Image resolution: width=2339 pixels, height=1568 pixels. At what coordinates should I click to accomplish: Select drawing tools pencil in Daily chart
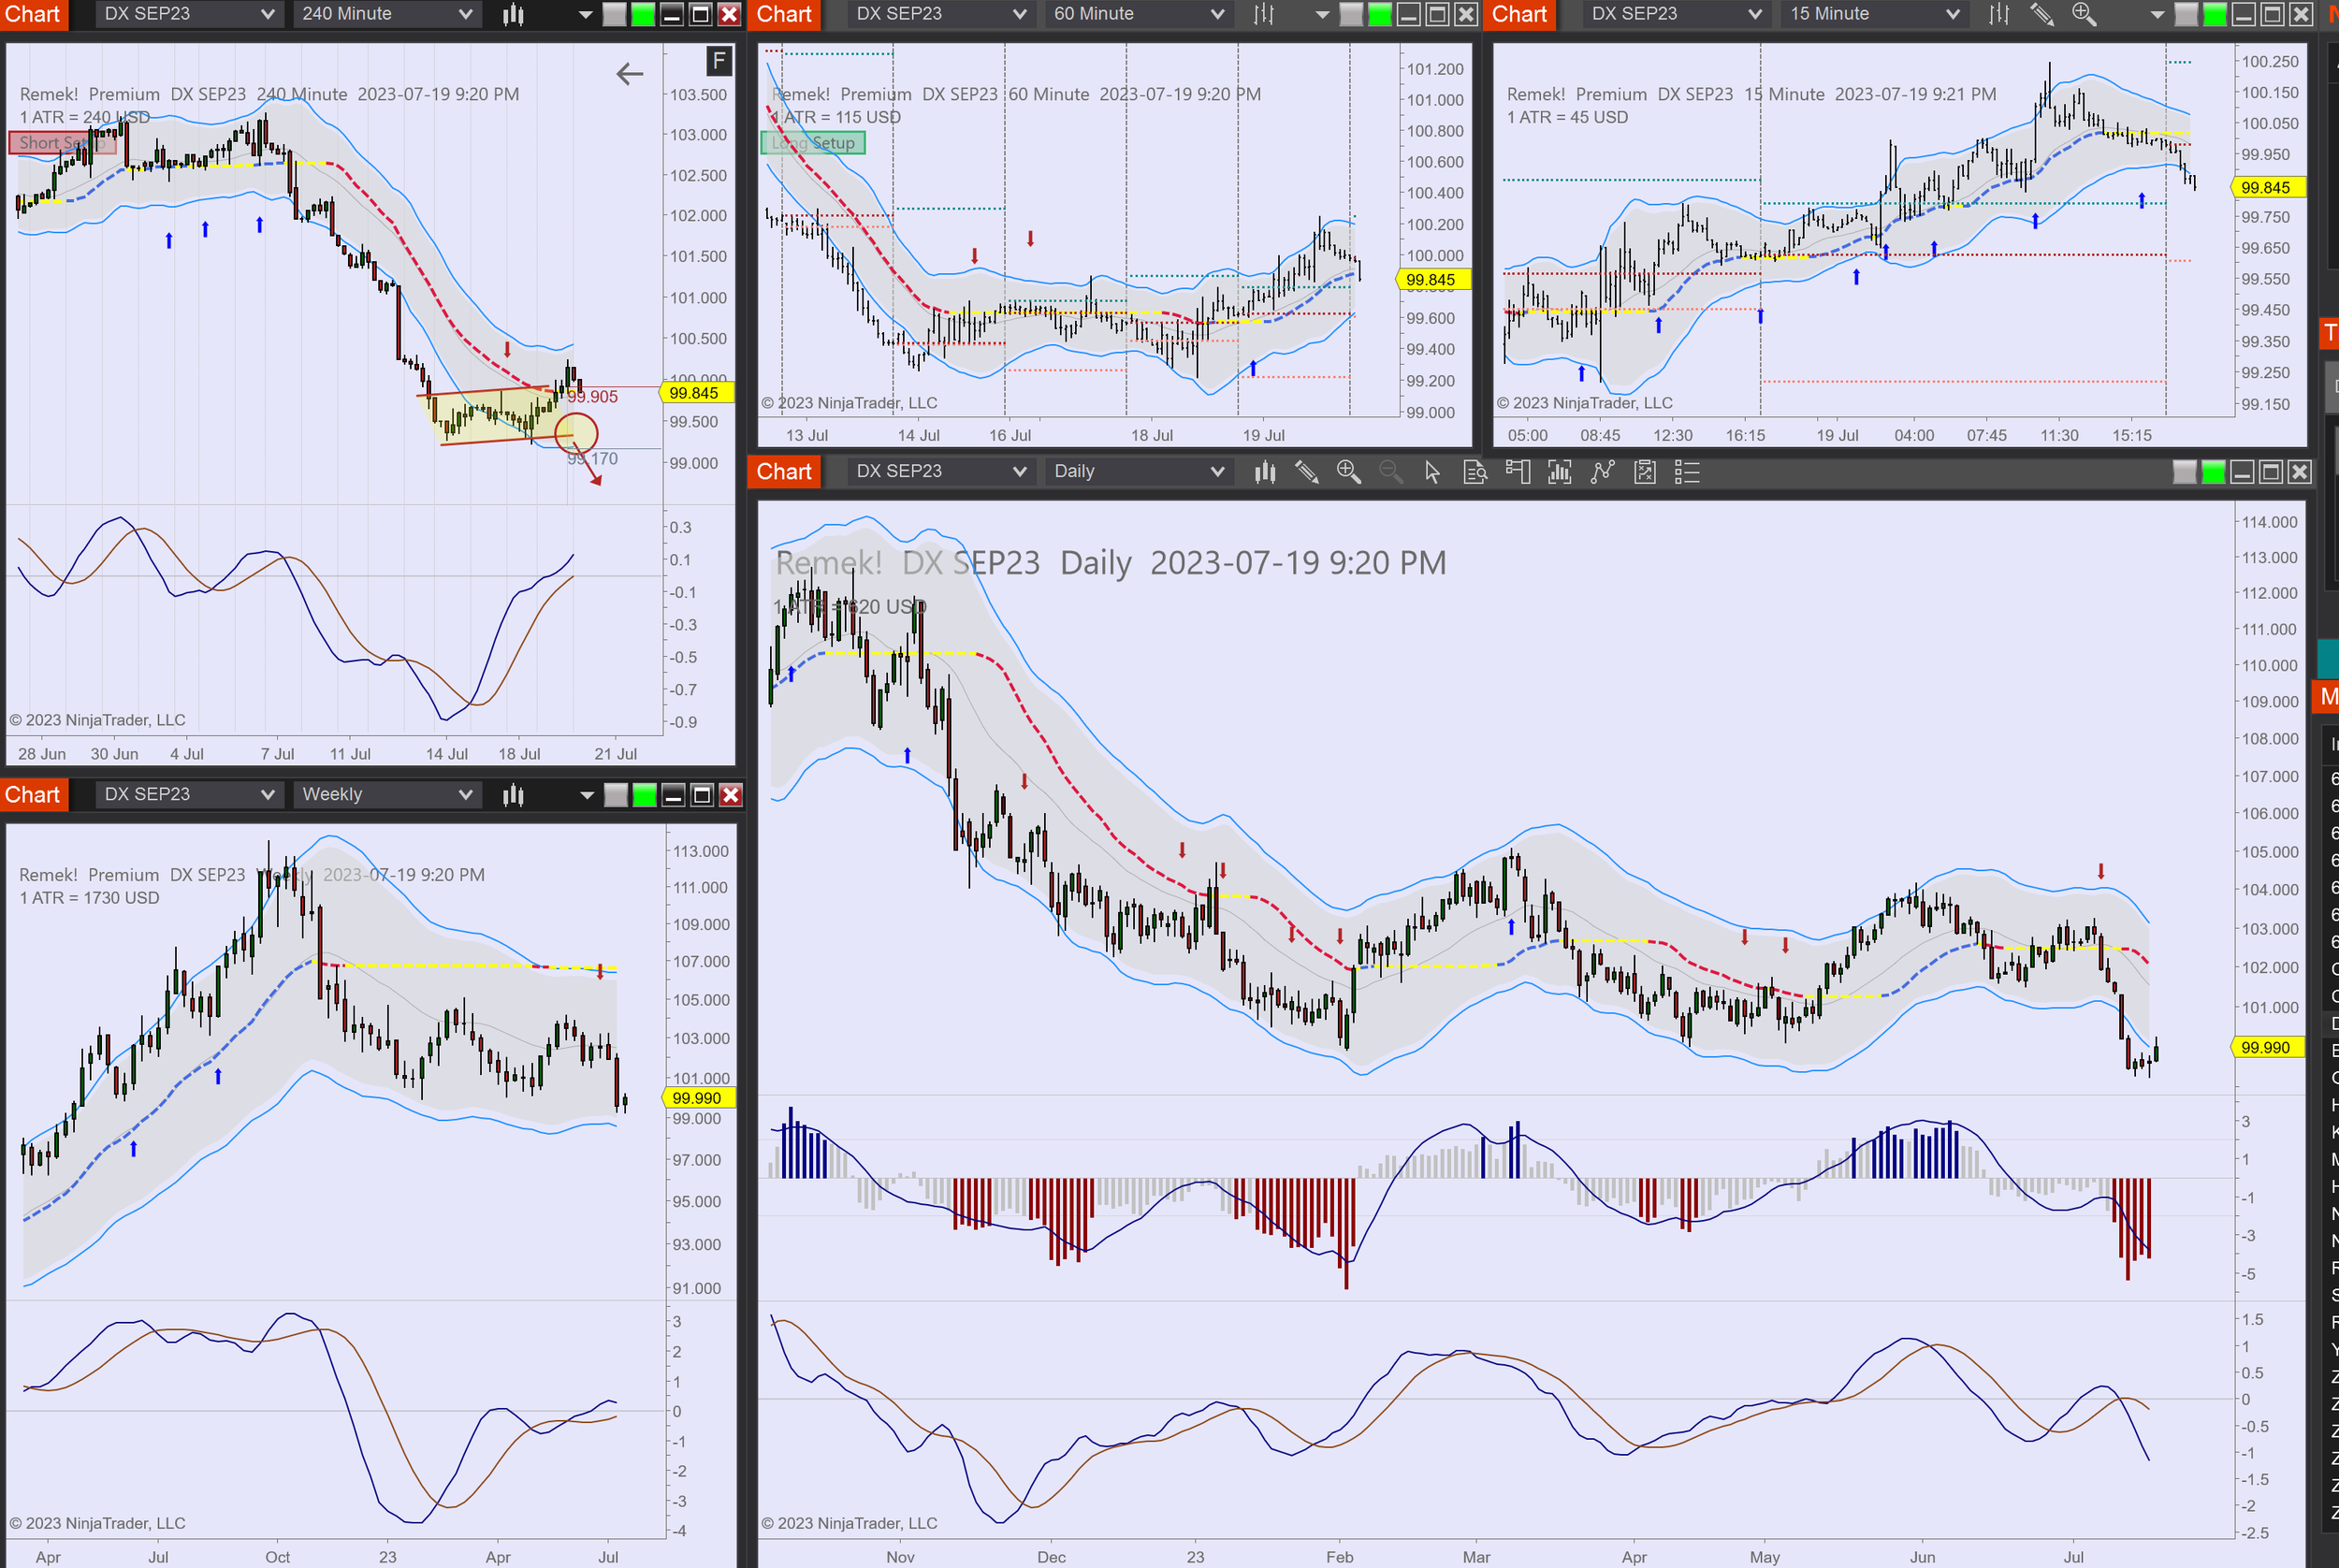point(1306,472)
